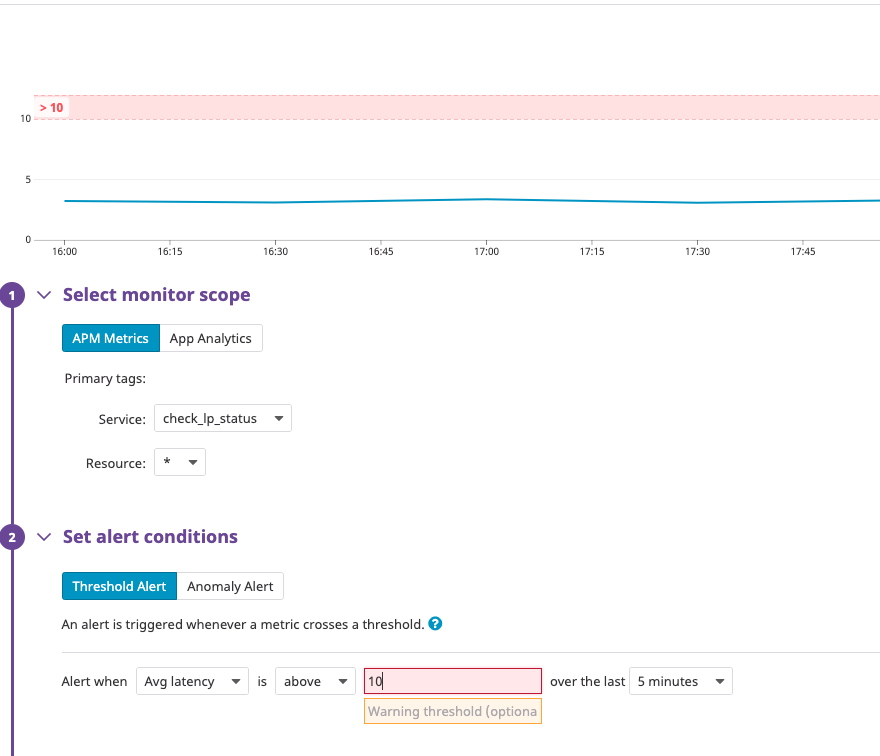Click the shaded alert region above 10
The width and height of the screenshot is (880, 756).
coord(450,105)
